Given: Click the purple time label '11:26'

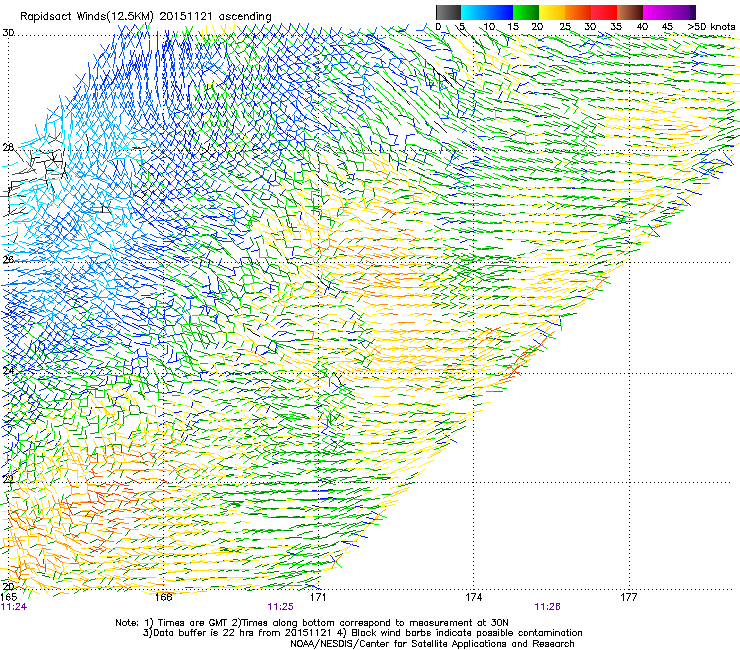Looking at the screenshot, I should 547,607.
